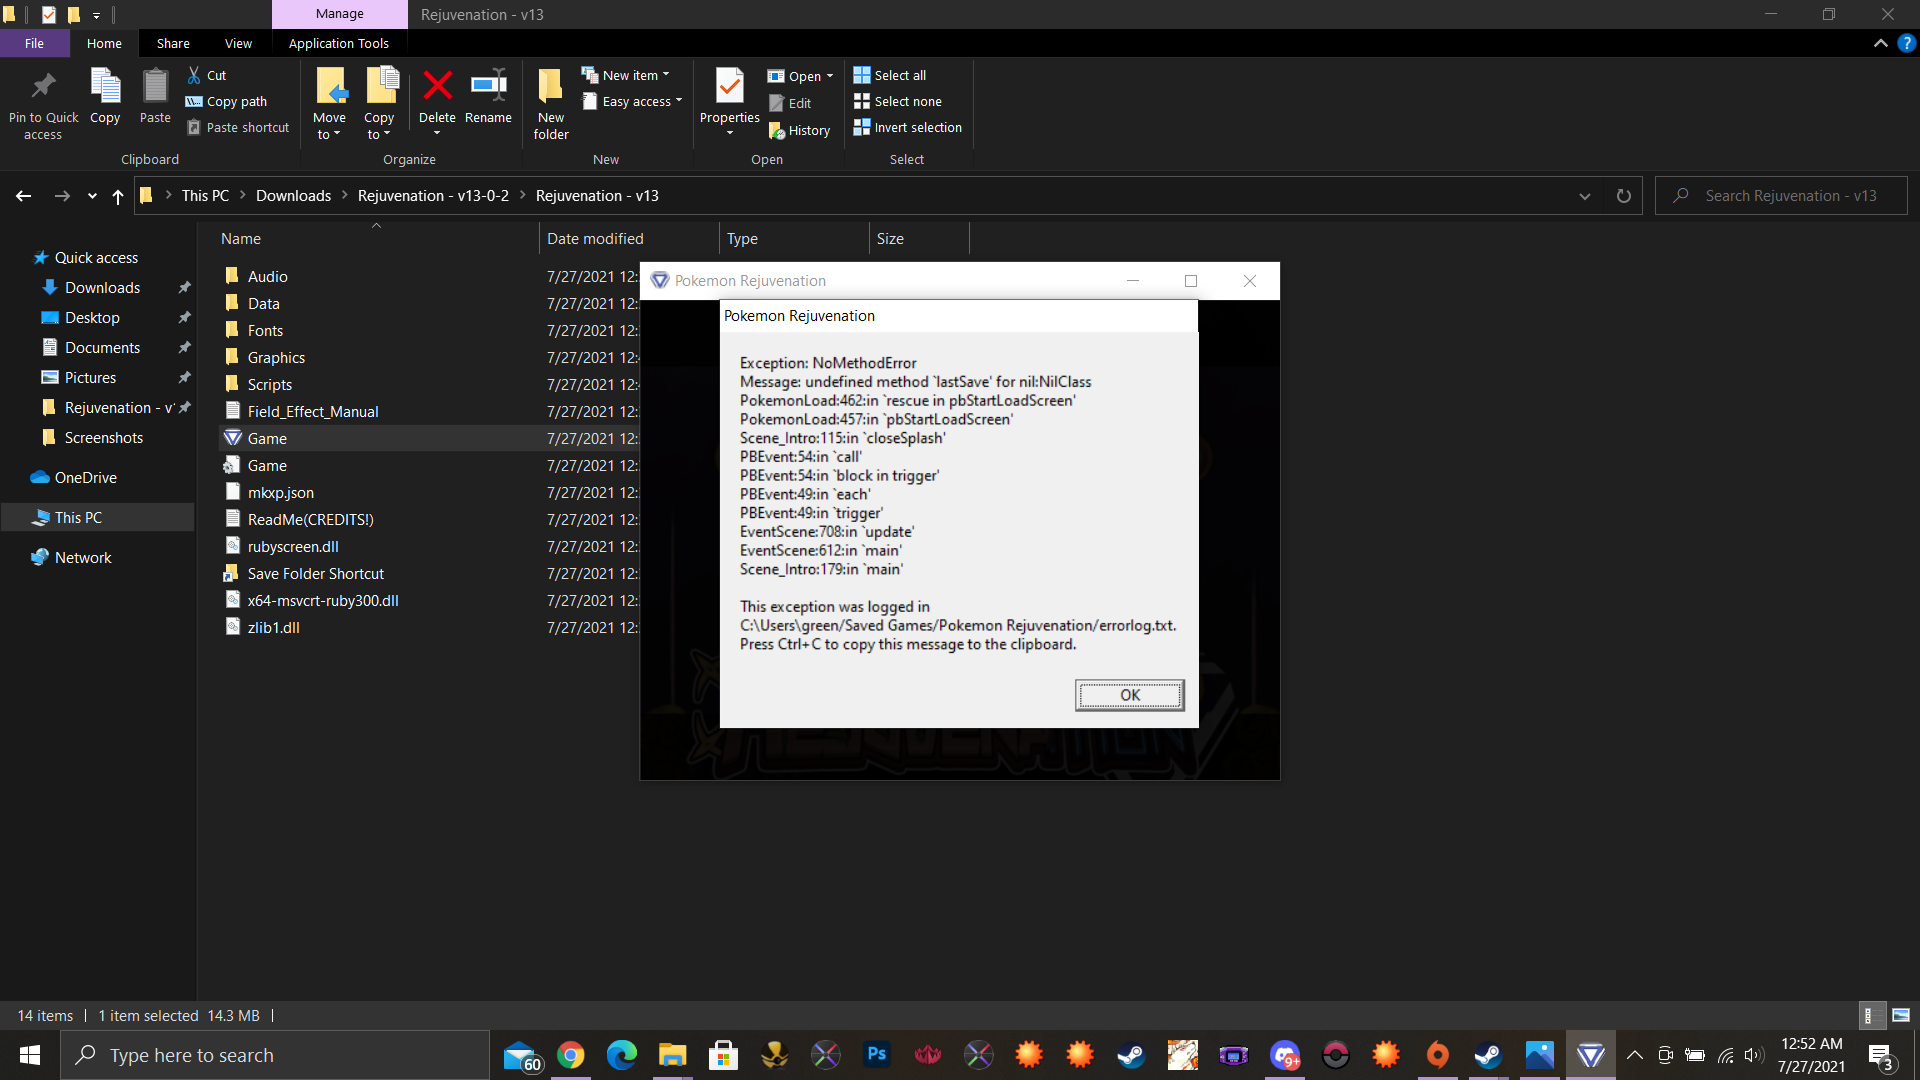
Task: Open Google Chrome from the taskbar
Action: [x=571, y=1055]
